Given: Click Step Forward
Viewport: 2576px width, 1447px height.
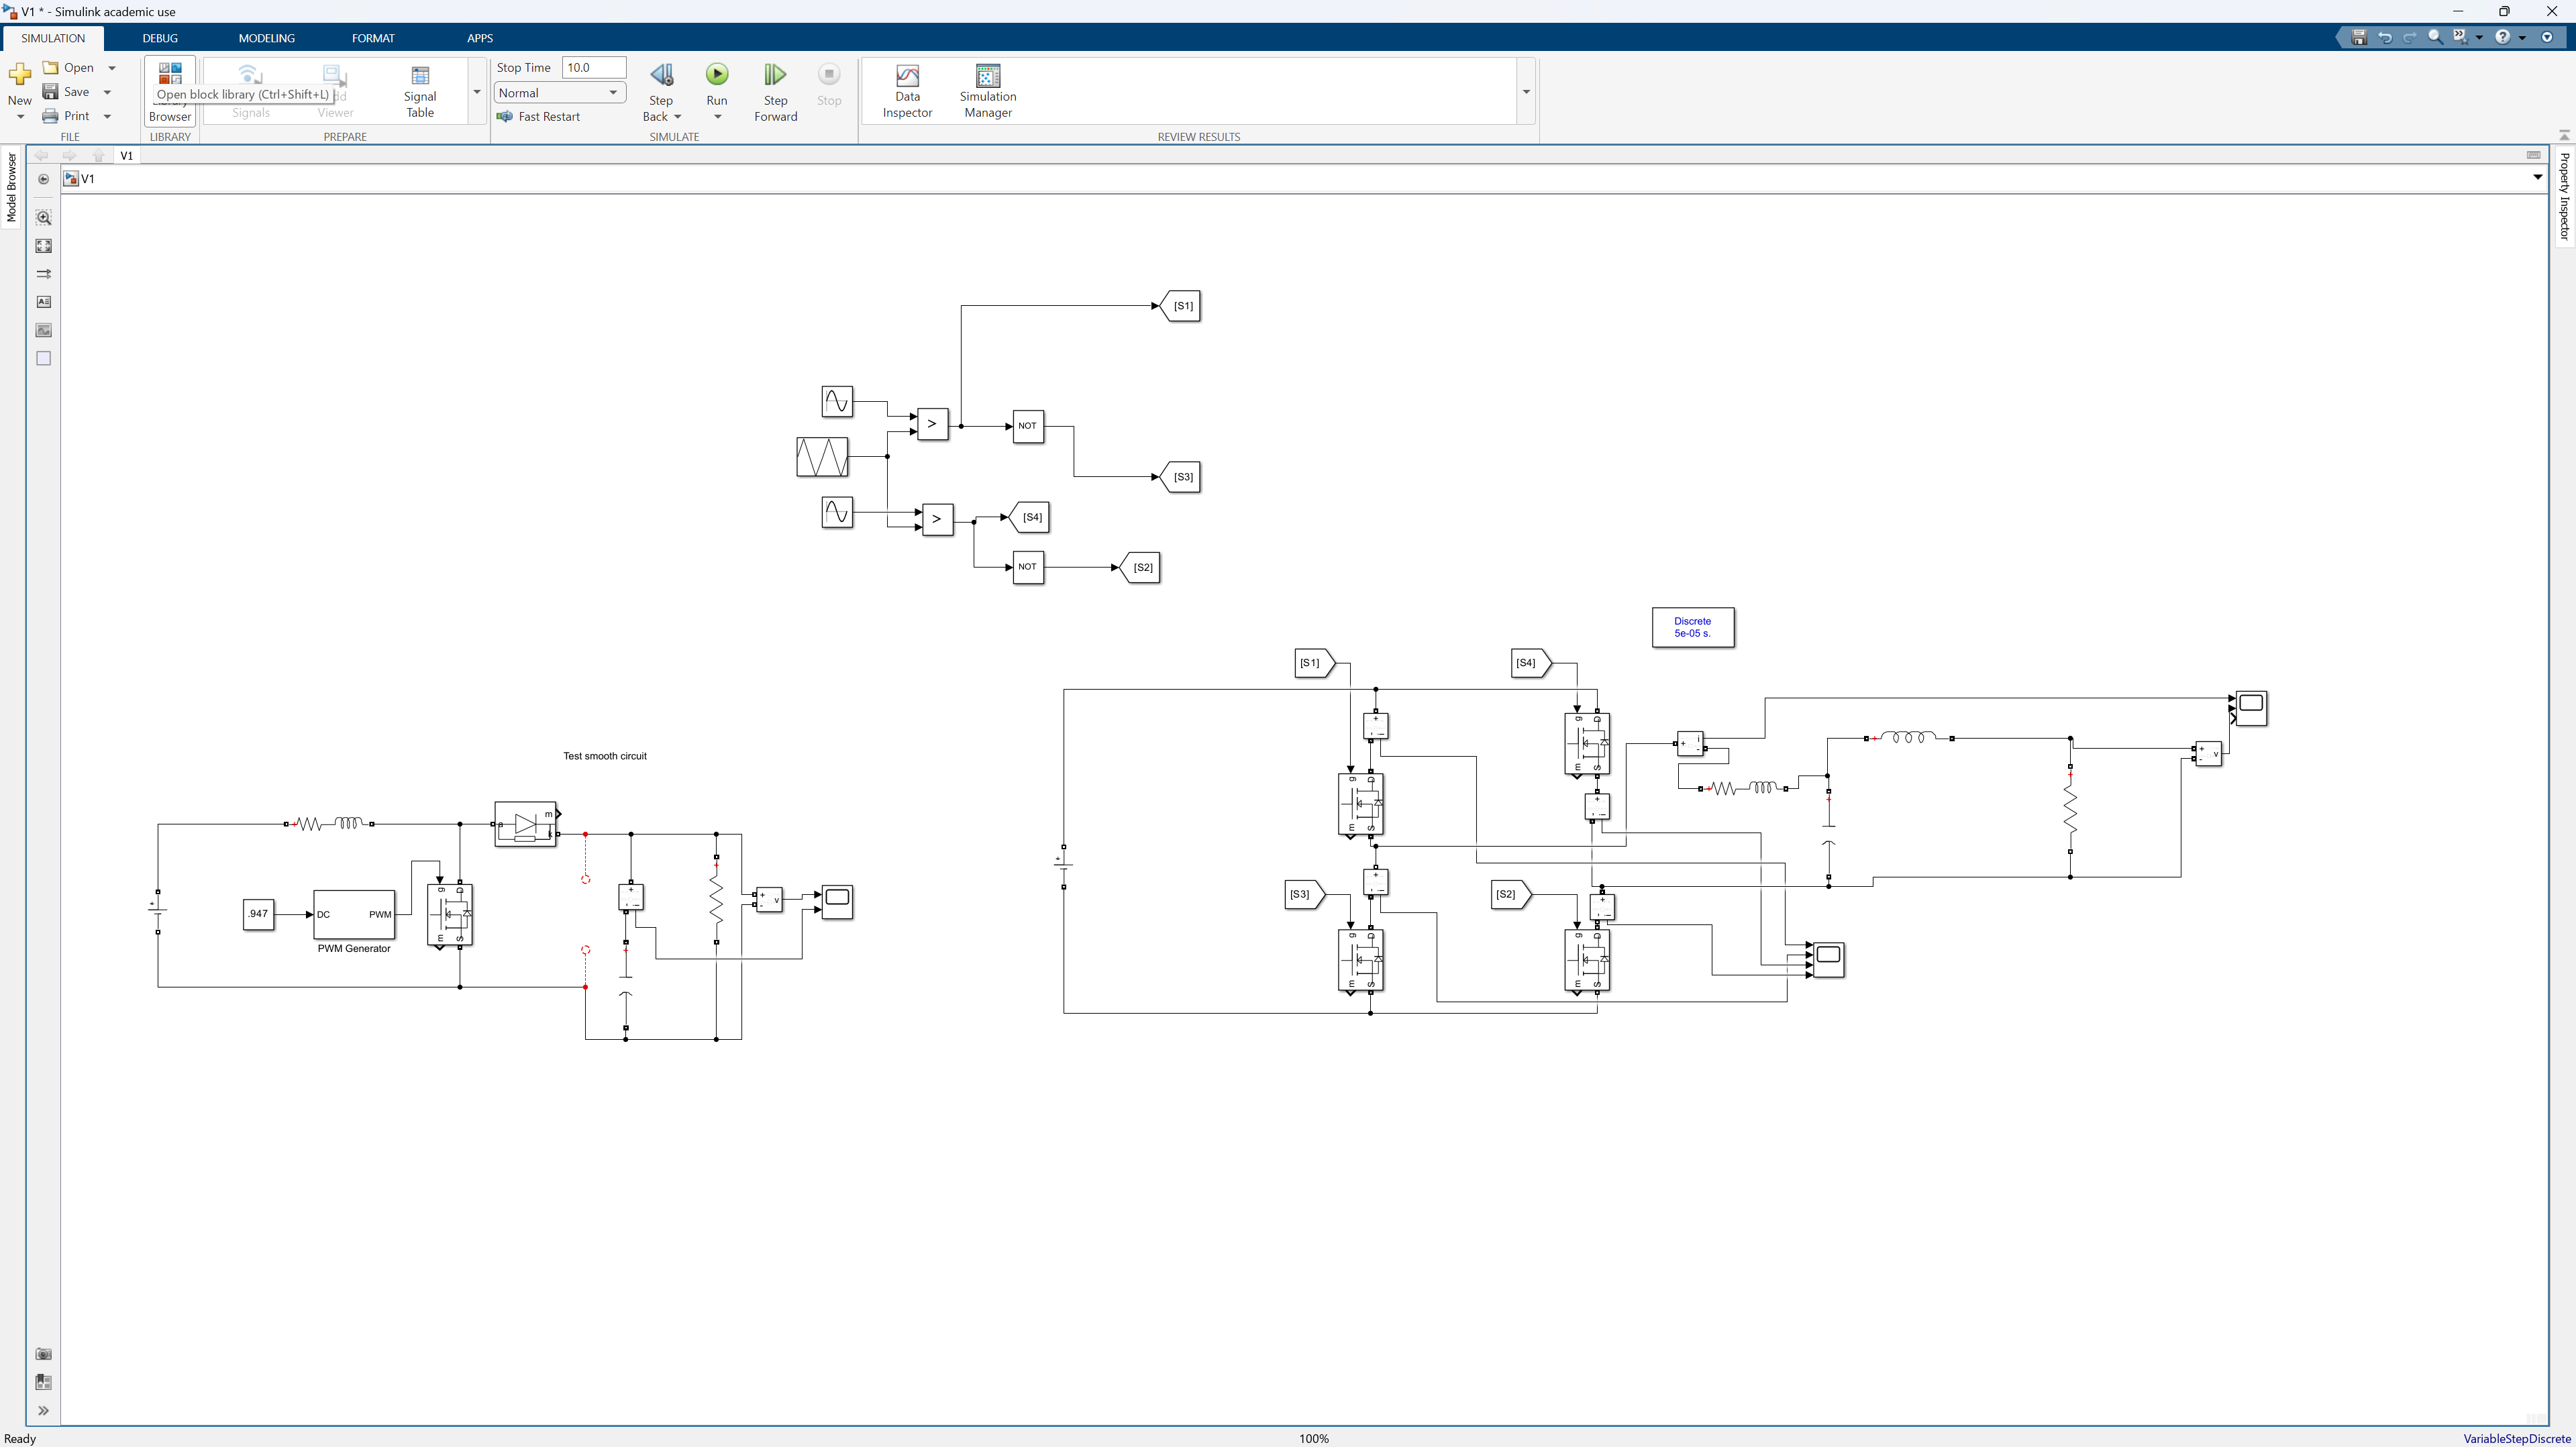Looking at the screenshot, I should [x=775, y=92].
